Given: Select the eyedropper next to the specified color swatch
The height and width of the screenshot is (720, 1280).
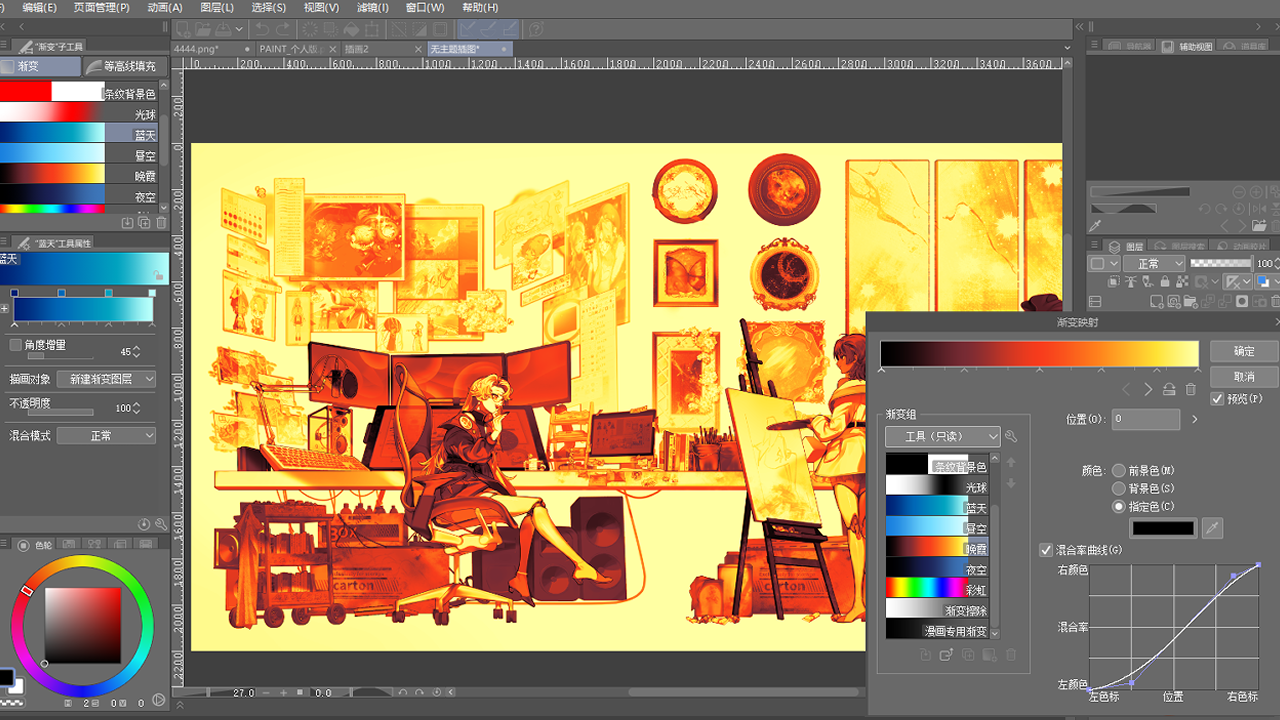Looking at the screenshot, I should 1212,528.
